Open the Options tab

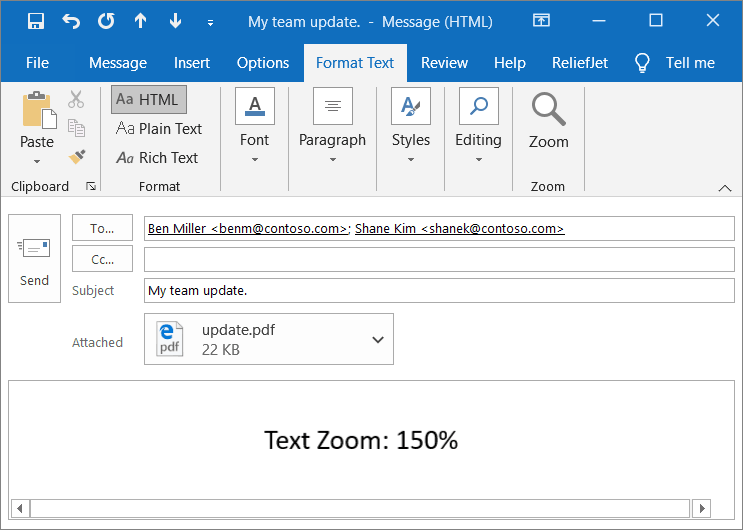pyautogui.click(x=263, y=63)
